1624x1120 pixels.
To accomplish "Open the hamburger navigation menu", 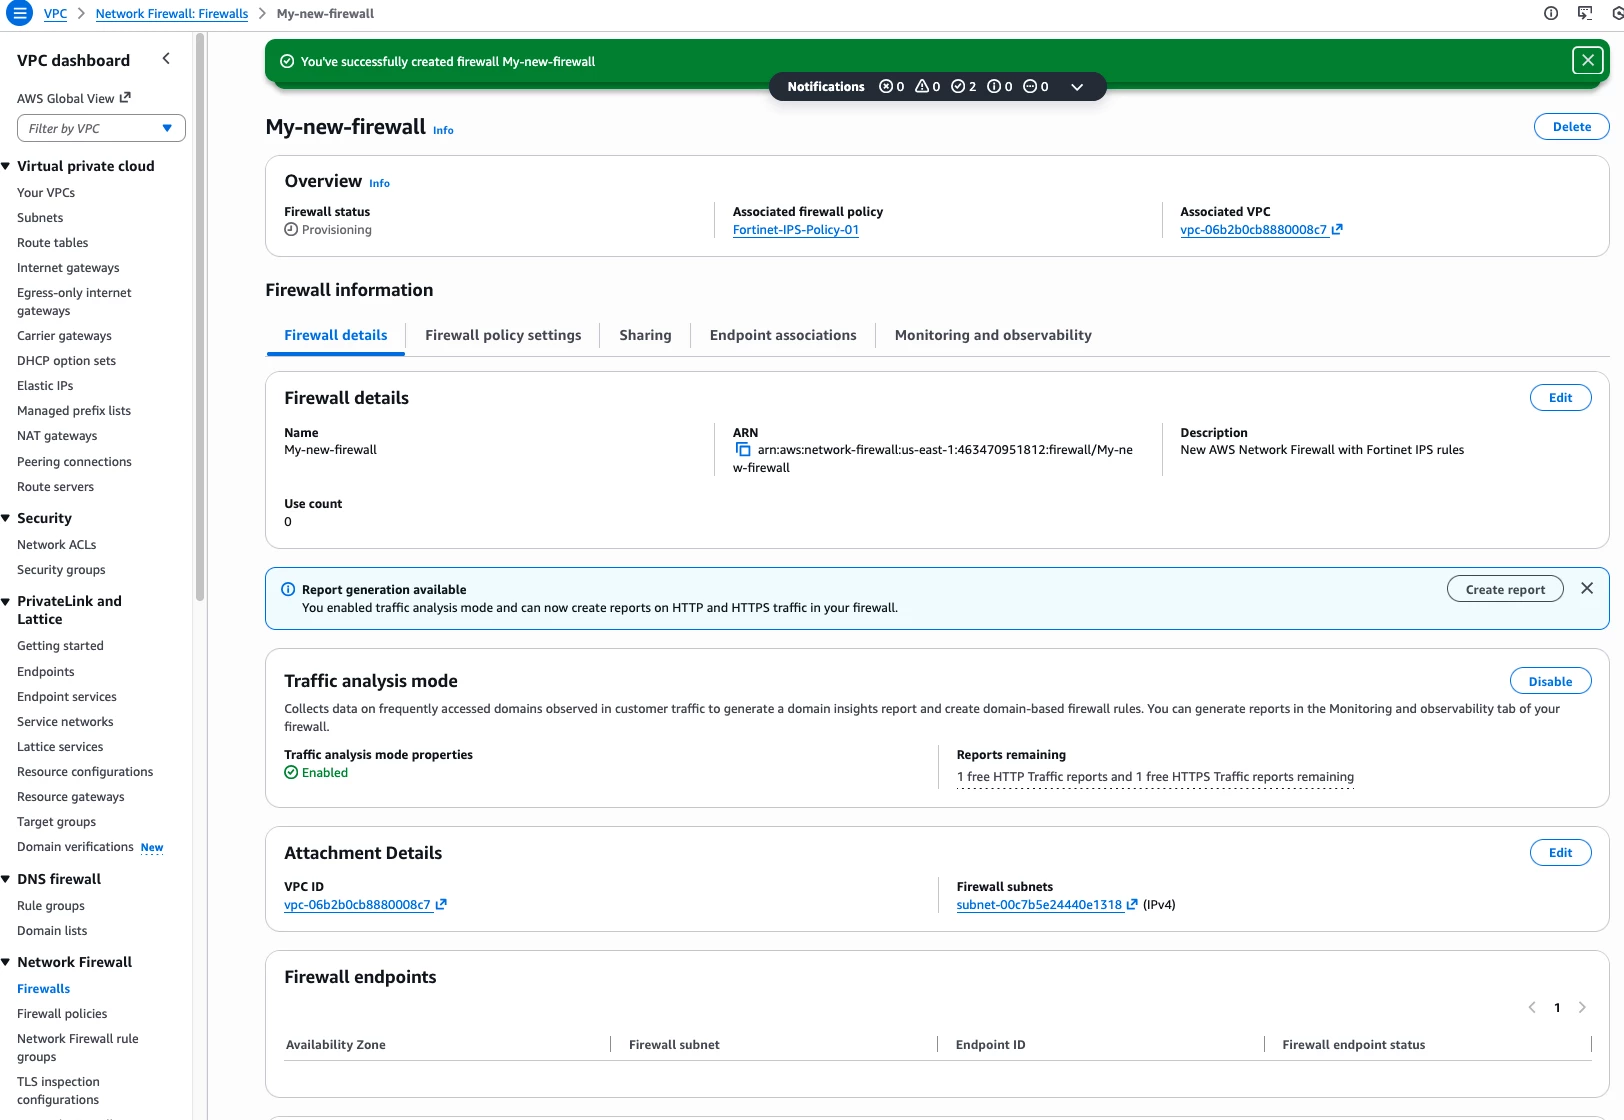I will point(19,14).
